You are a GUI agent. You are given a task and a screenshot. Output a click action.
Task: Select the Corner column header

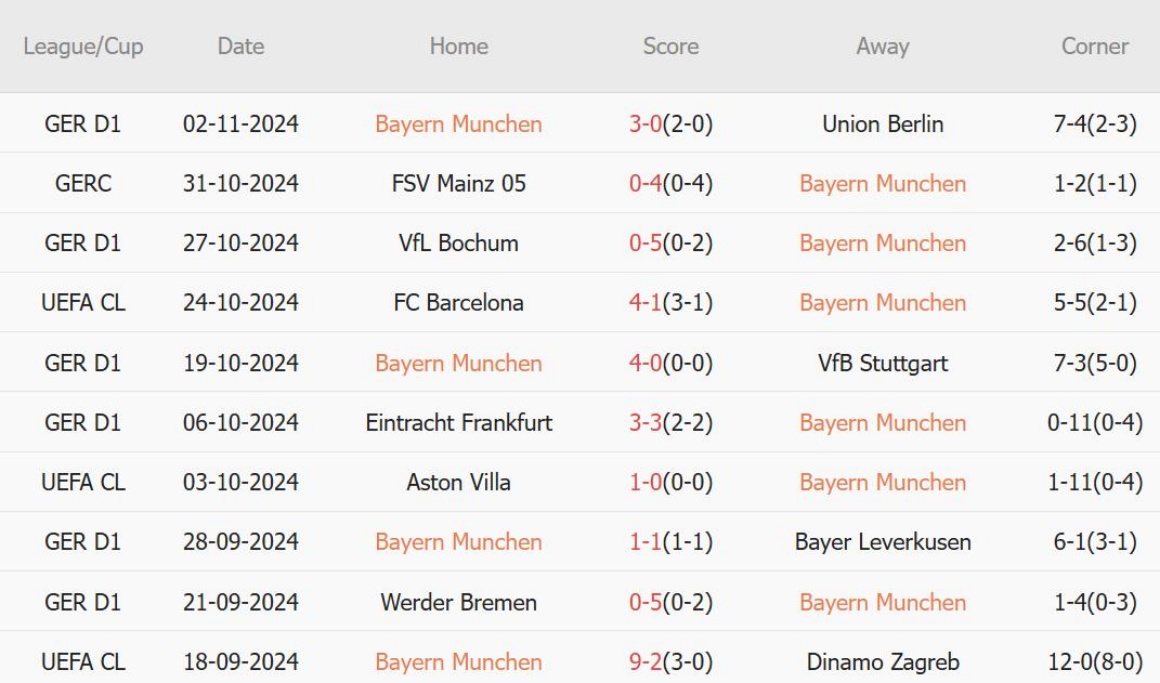[x=1094, y=46]
